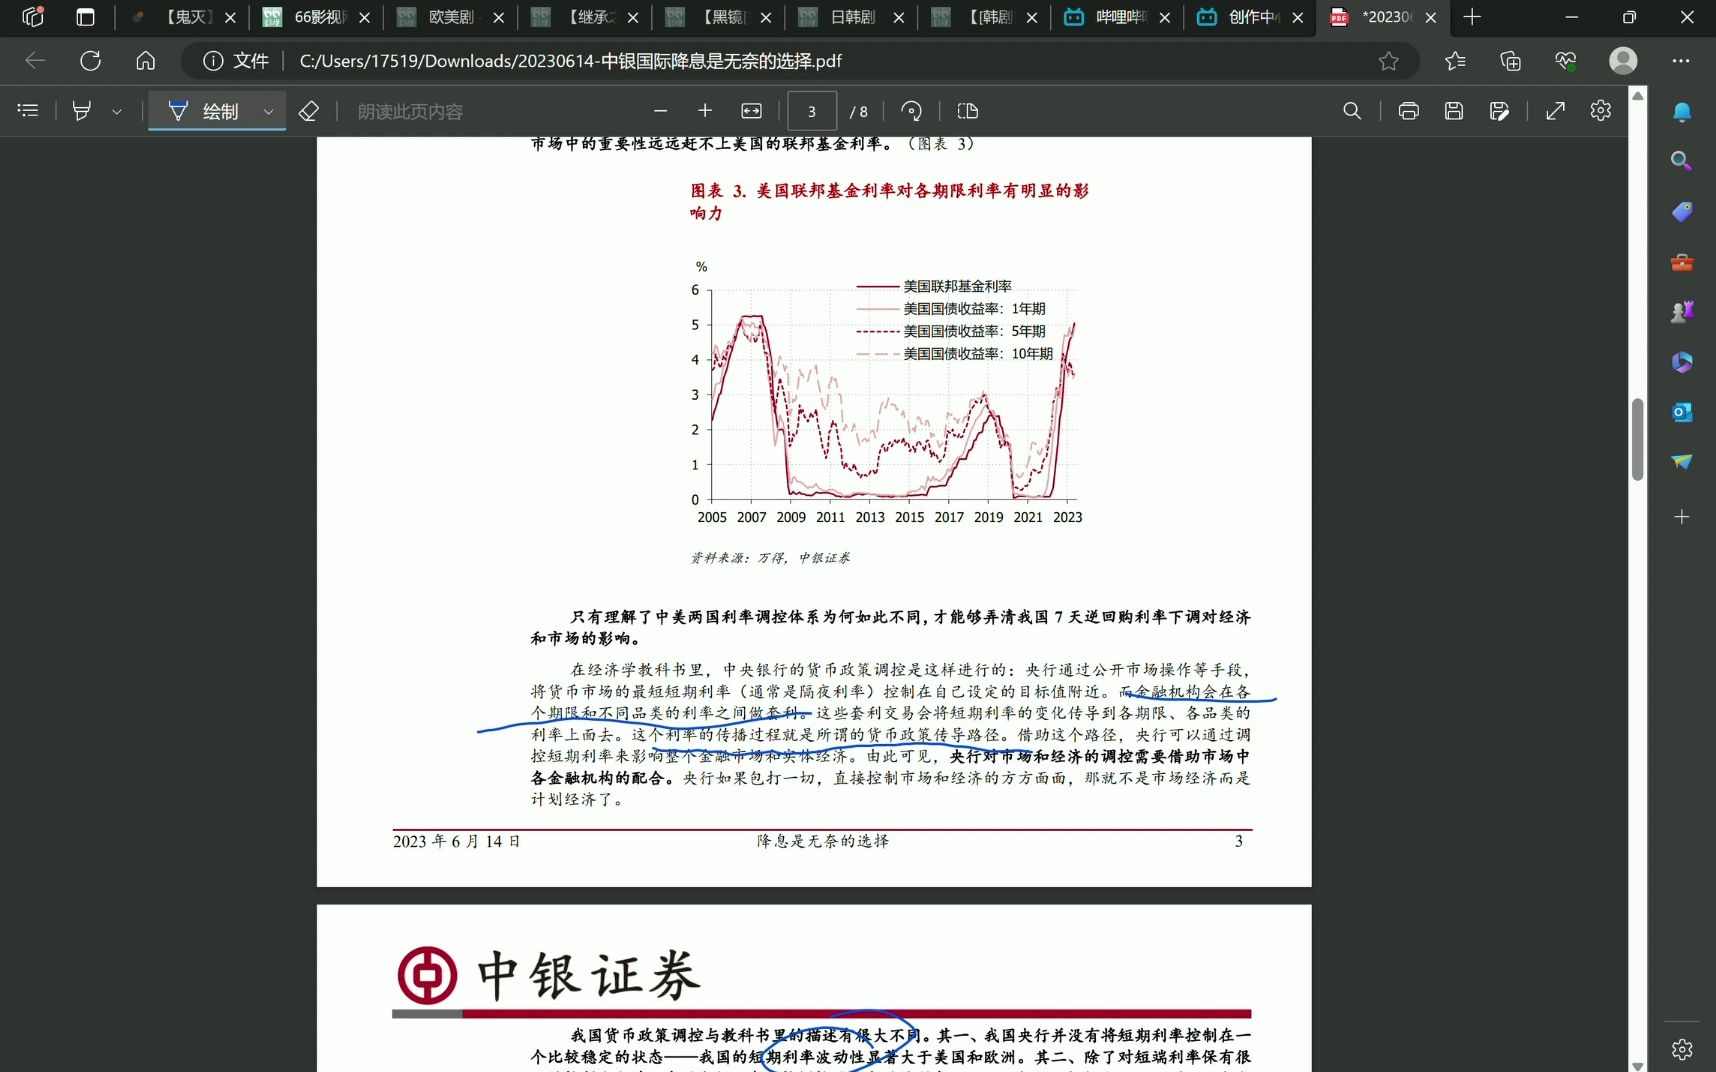The width and height of the screenshot is (1716, 1072).
Task: Open Outlook in the sidebar
Action: tap(1682, 412)
